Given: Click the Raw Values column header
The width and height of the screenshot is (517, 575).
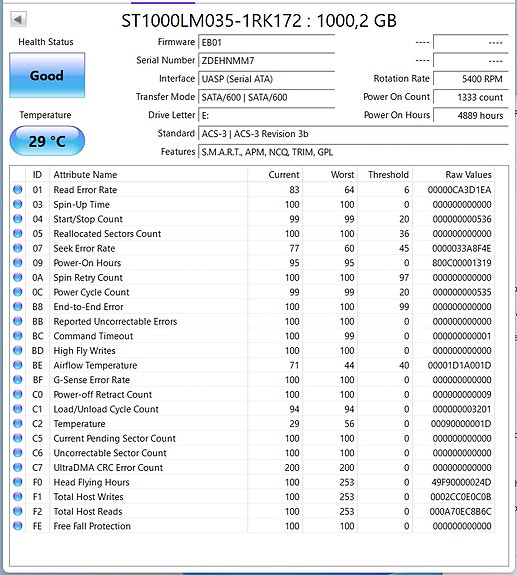Looking at the screenshot, I should click(x=454, y=175).
